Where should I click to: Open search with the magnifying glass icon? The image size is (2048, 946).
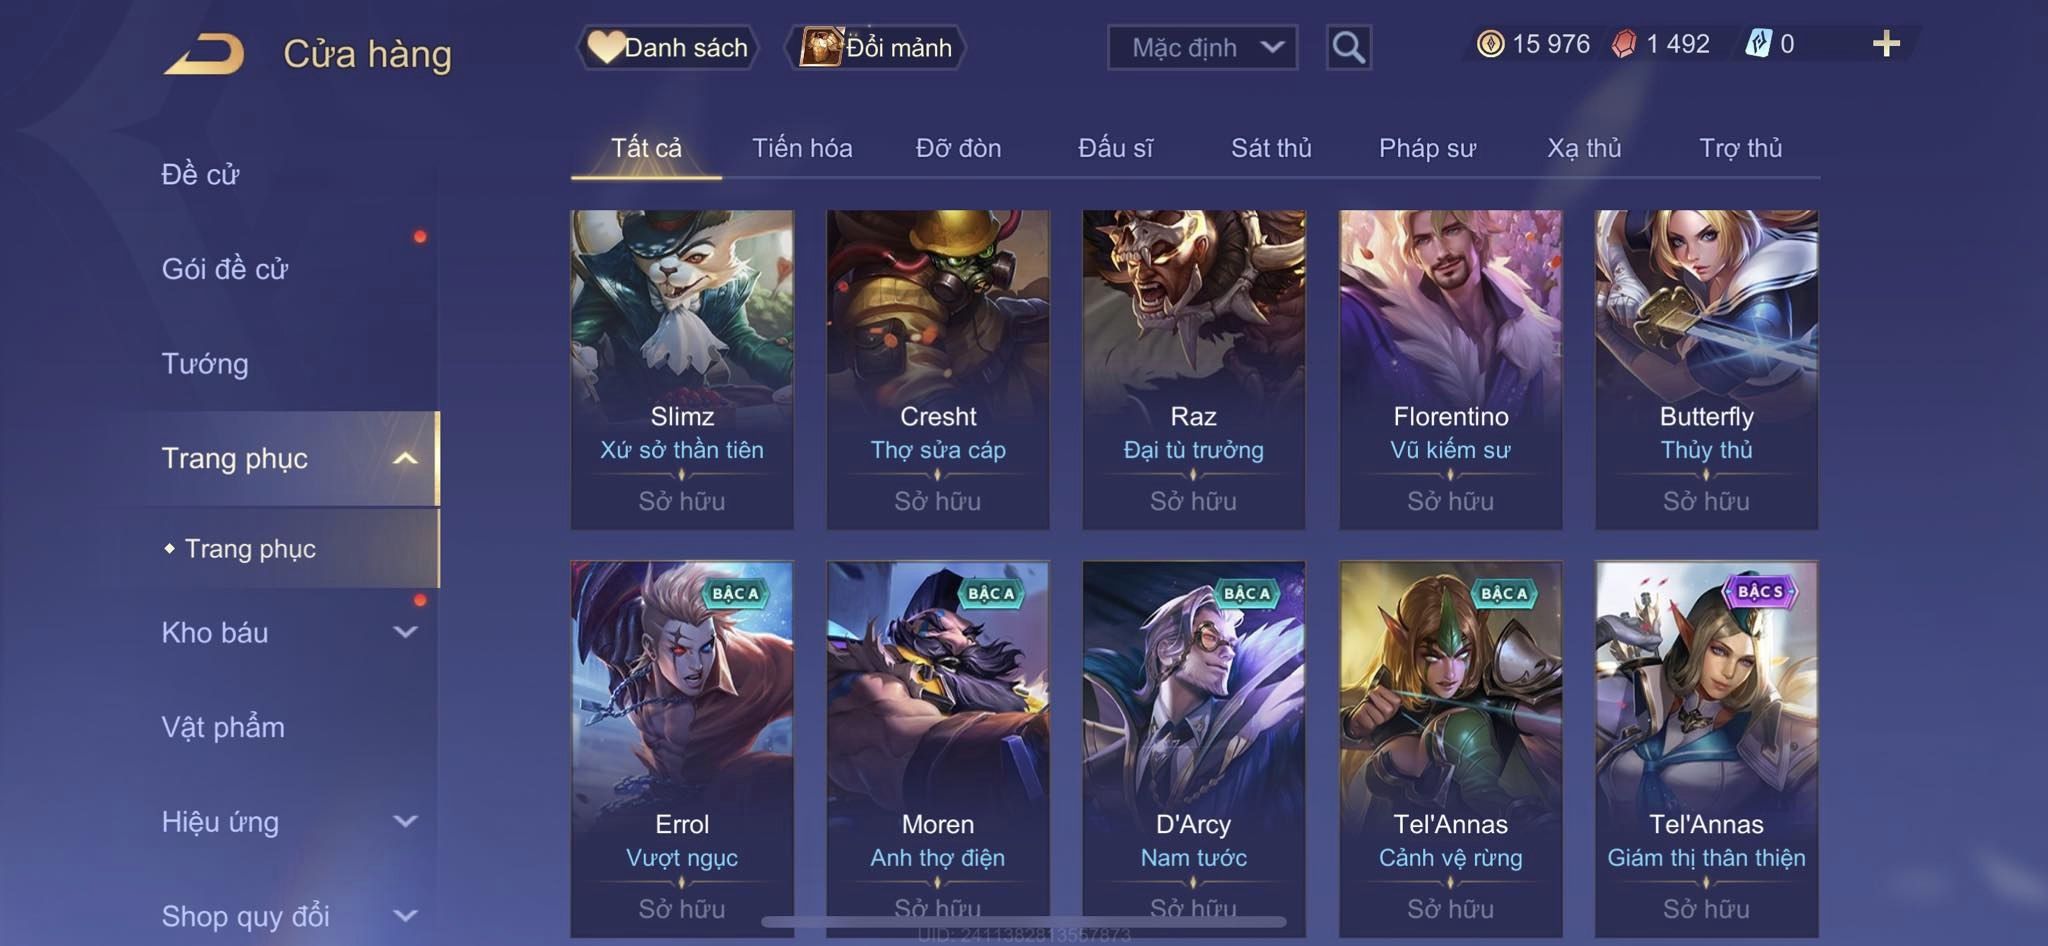1348,47
